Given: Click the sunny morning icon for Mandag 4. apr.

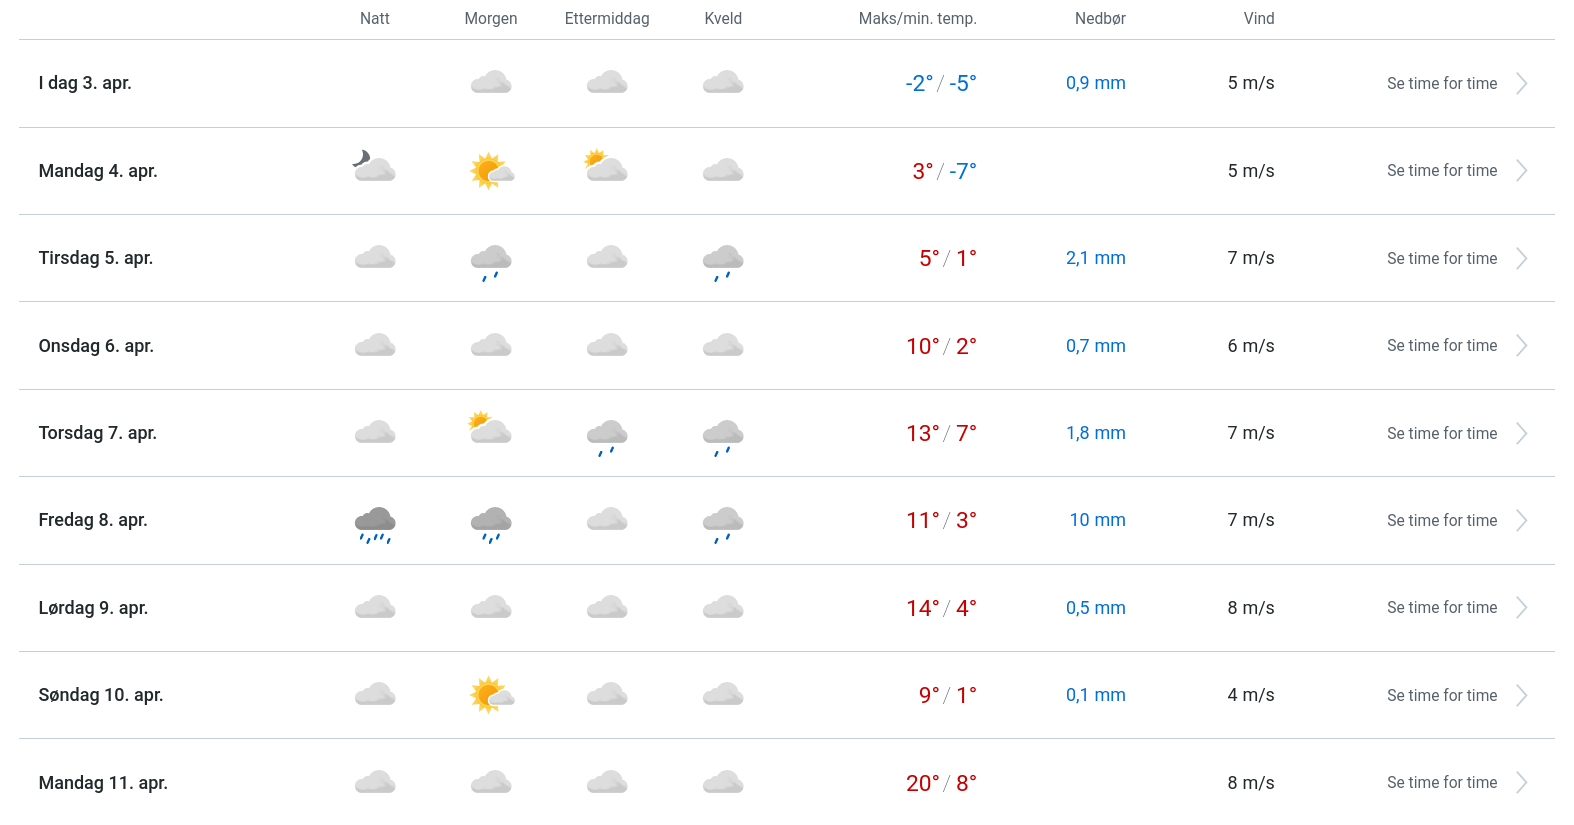Looking at the screenshot, I should coord(491,171).
